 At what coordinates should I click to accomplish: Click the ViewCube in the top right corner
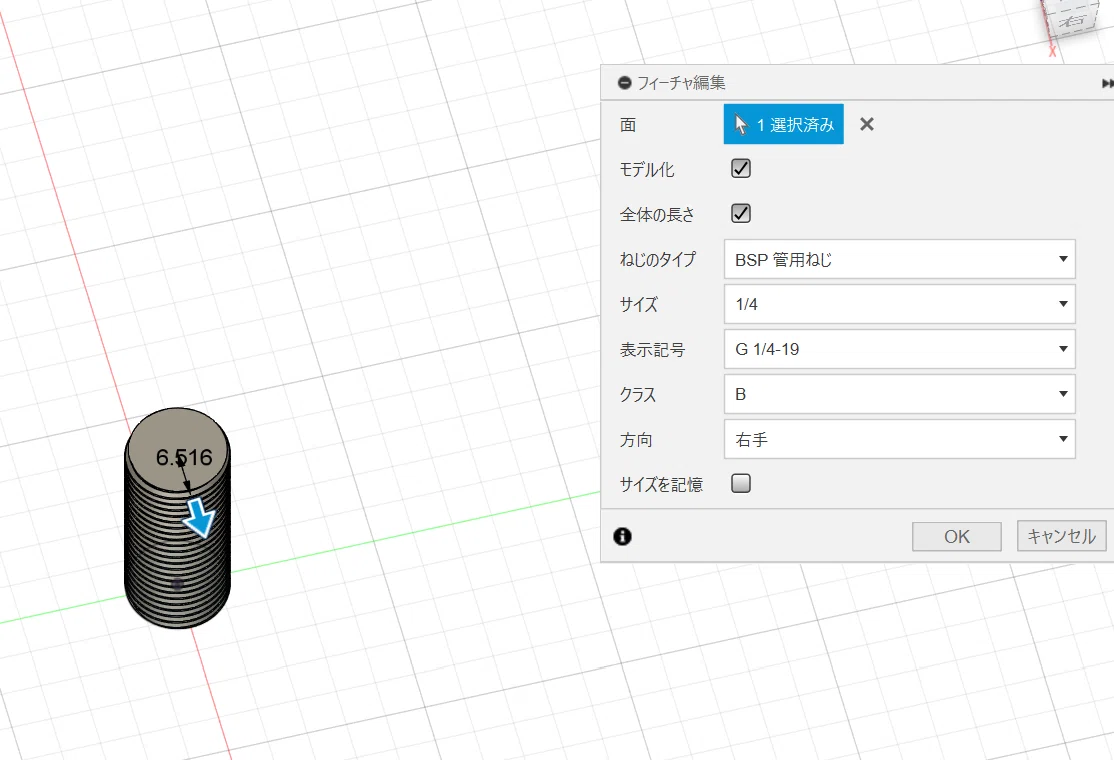point(1071,18)
